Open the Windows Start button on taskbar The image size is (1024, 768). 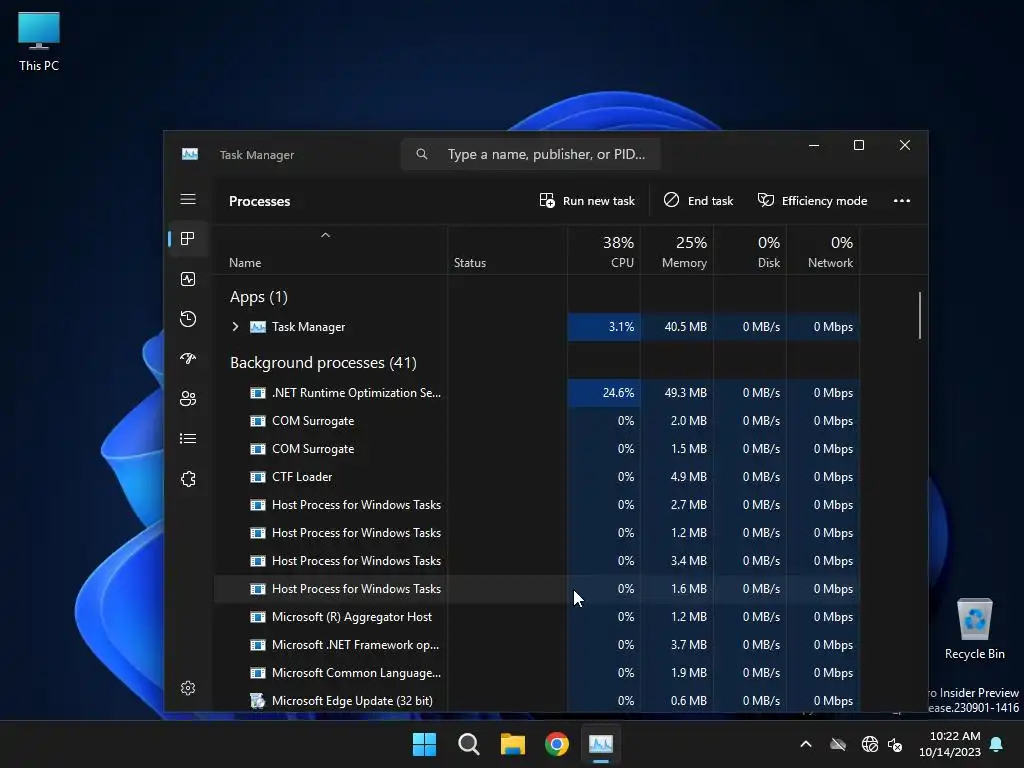(x=424, y=744)
